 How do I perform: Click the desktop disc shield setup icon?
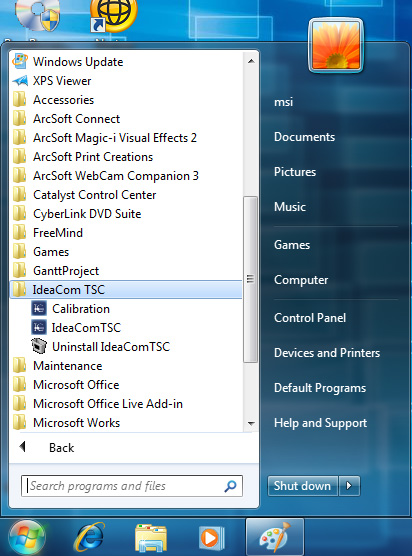38,15
